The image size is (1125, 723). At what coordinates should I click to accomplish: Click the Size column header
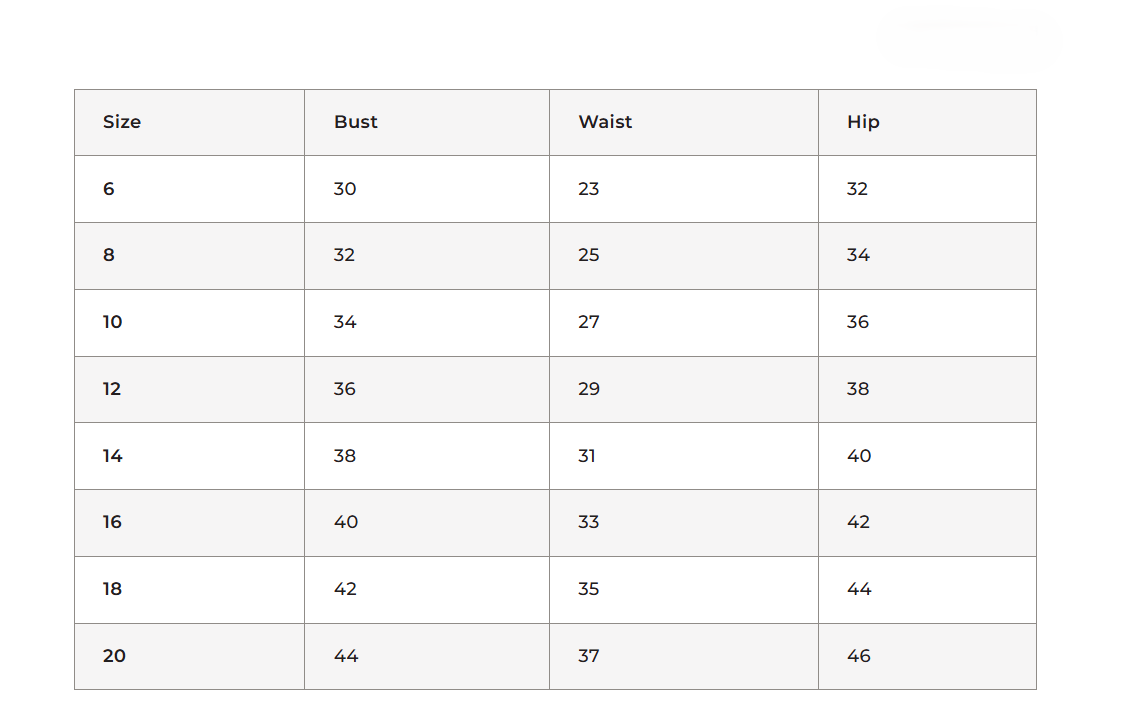(122, 122)
